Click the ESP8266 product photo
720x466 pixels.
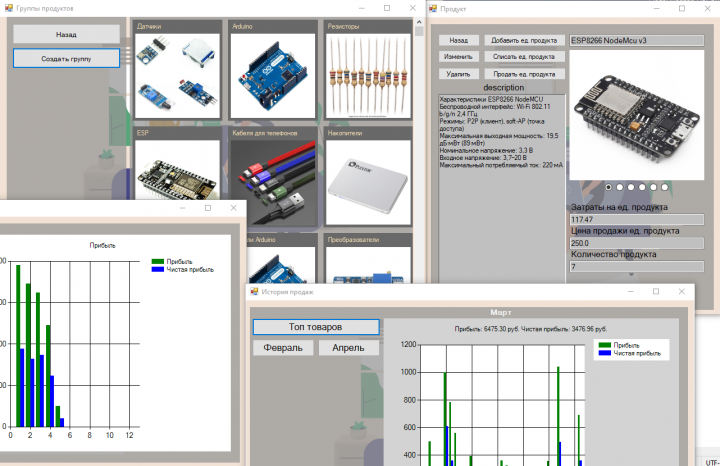pyautogui.click(x=636, y=115)
